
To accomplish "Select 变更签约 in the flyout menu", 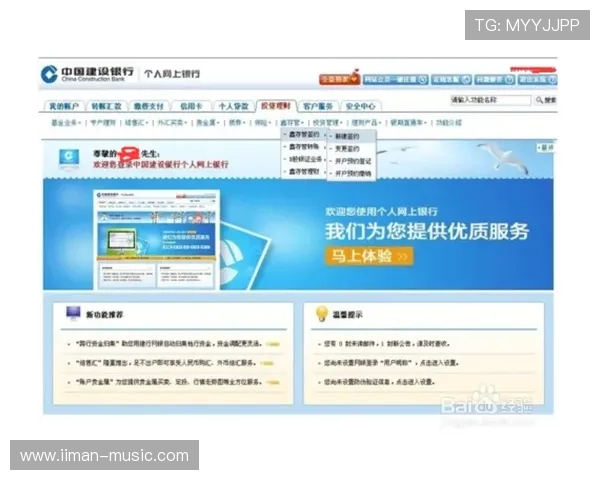I will click(x=351, y=149).
